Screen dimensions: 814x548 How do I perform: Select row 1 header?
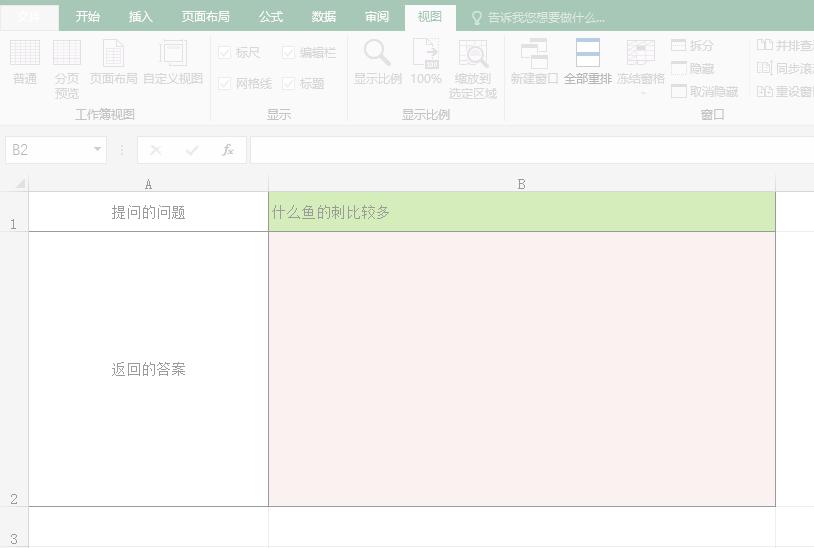pos(13,212)
